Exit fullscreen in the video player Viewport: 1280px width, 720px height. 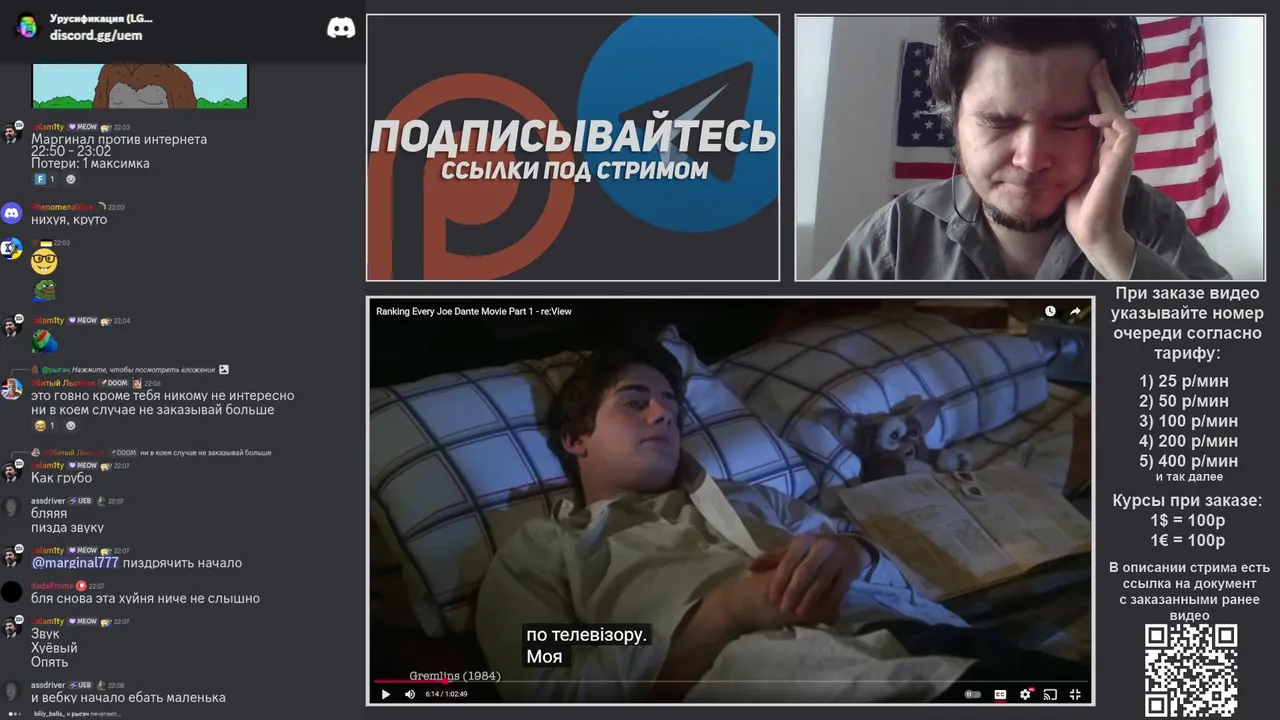pyautogui.click(x=1075, y=694)
